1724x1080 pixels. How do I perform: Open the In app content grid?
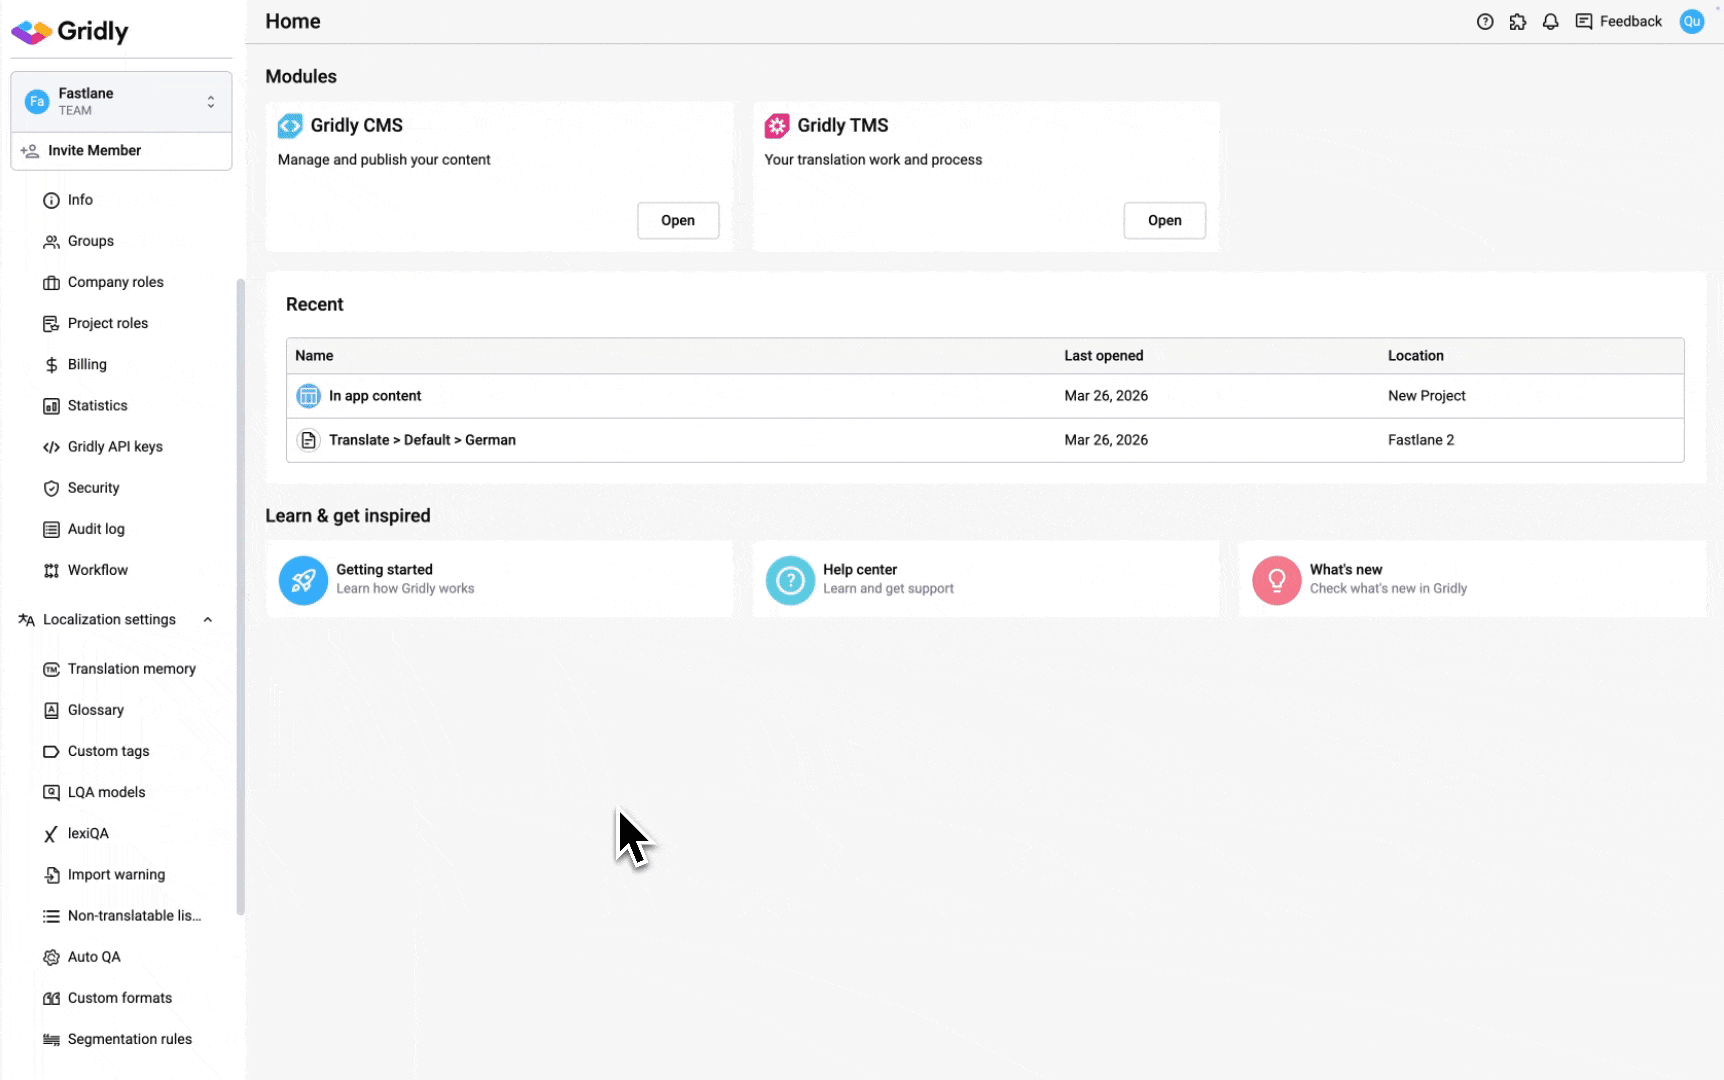coord(375,396)
